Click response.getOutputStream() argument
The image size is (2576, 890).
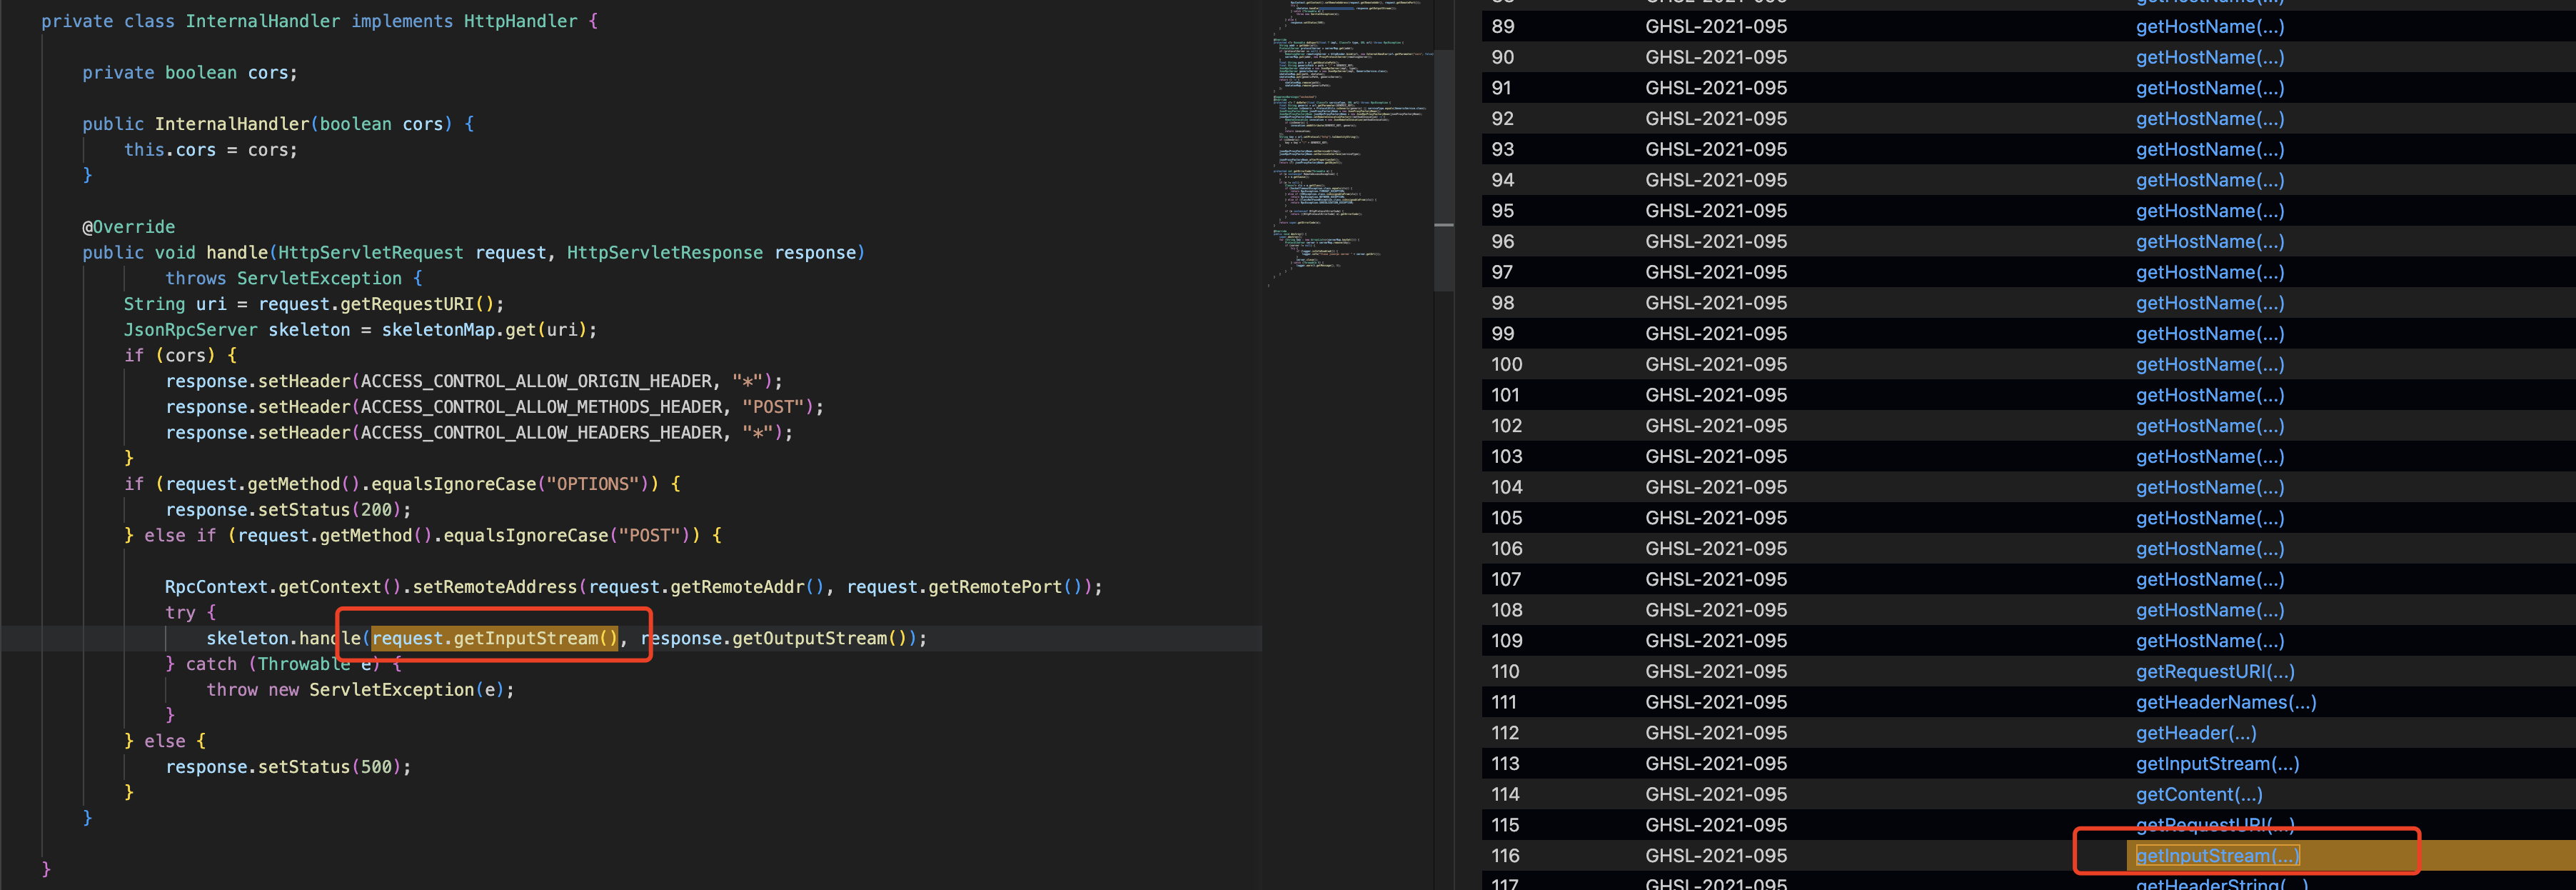(774, 638)
